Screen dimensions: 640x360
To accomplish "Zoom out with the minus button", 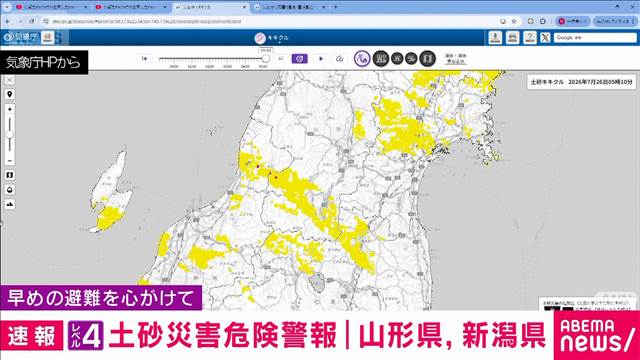I will click(x=9, y=160).
